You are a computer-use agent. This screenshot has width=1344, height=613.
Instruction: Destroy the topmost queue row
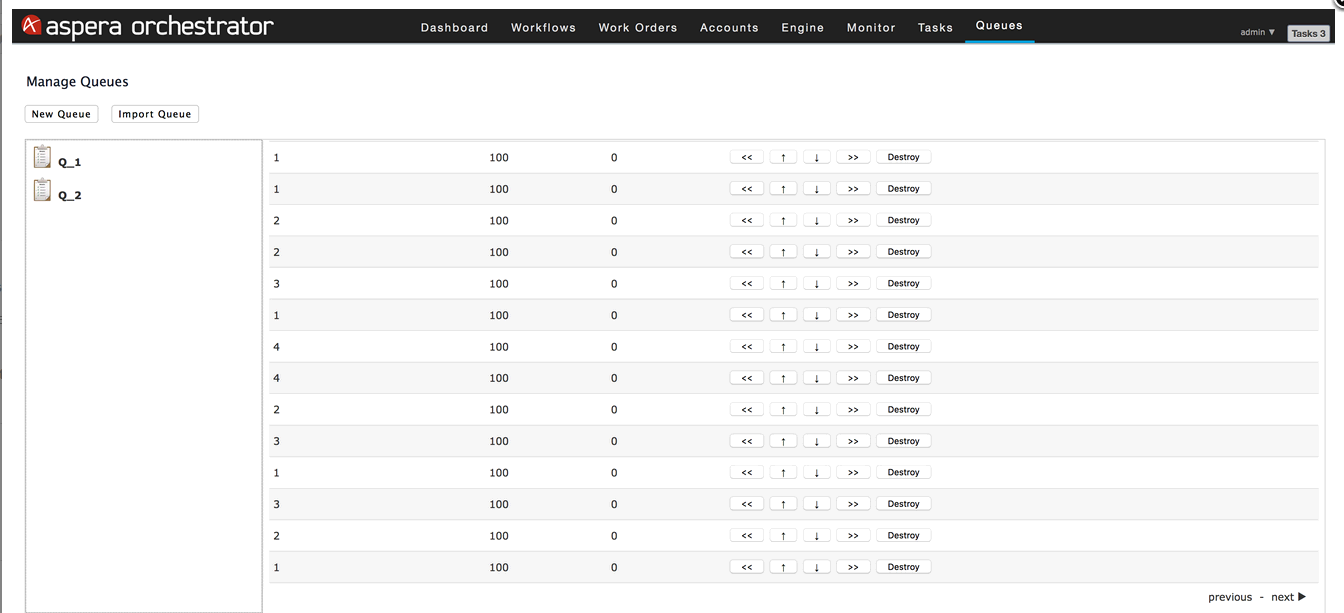pos(903,157)
